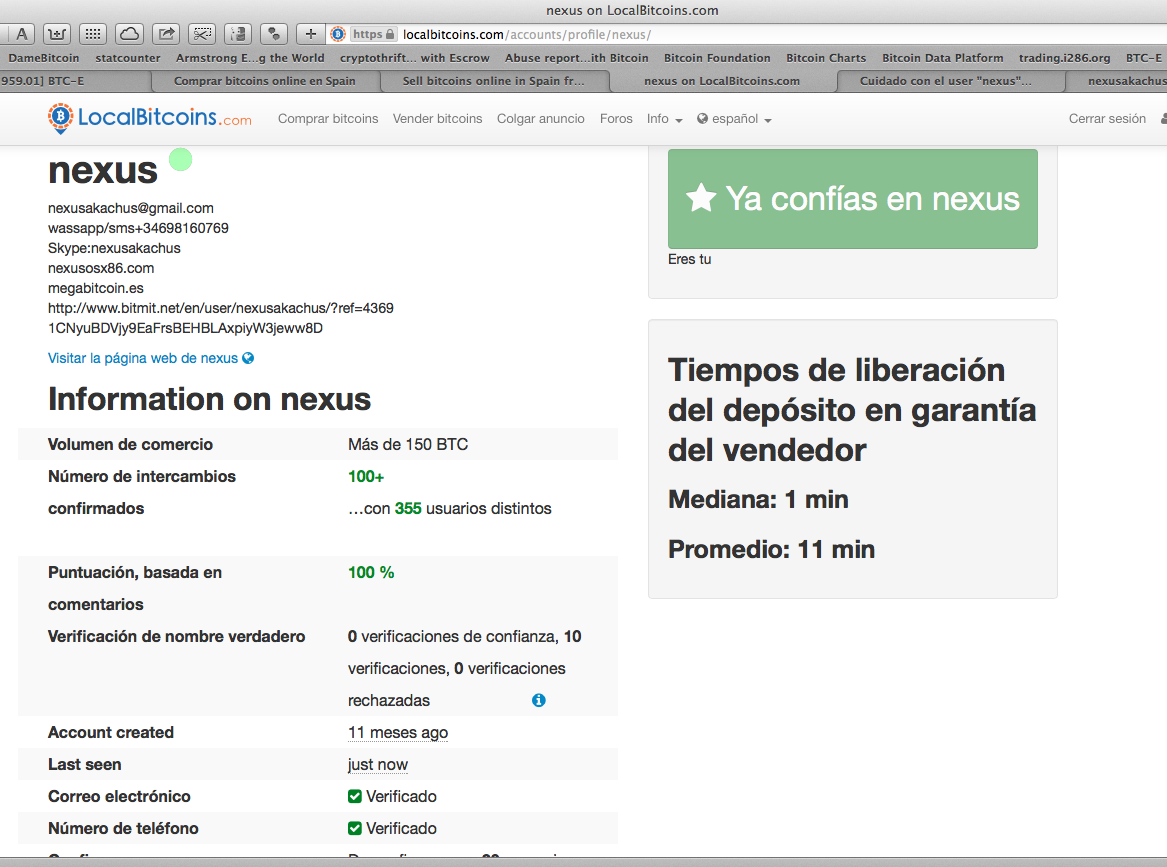Screen dimensions: 1167x867
Task: Click the Skype:nexusakachus text
Action: tap(114, 249)
